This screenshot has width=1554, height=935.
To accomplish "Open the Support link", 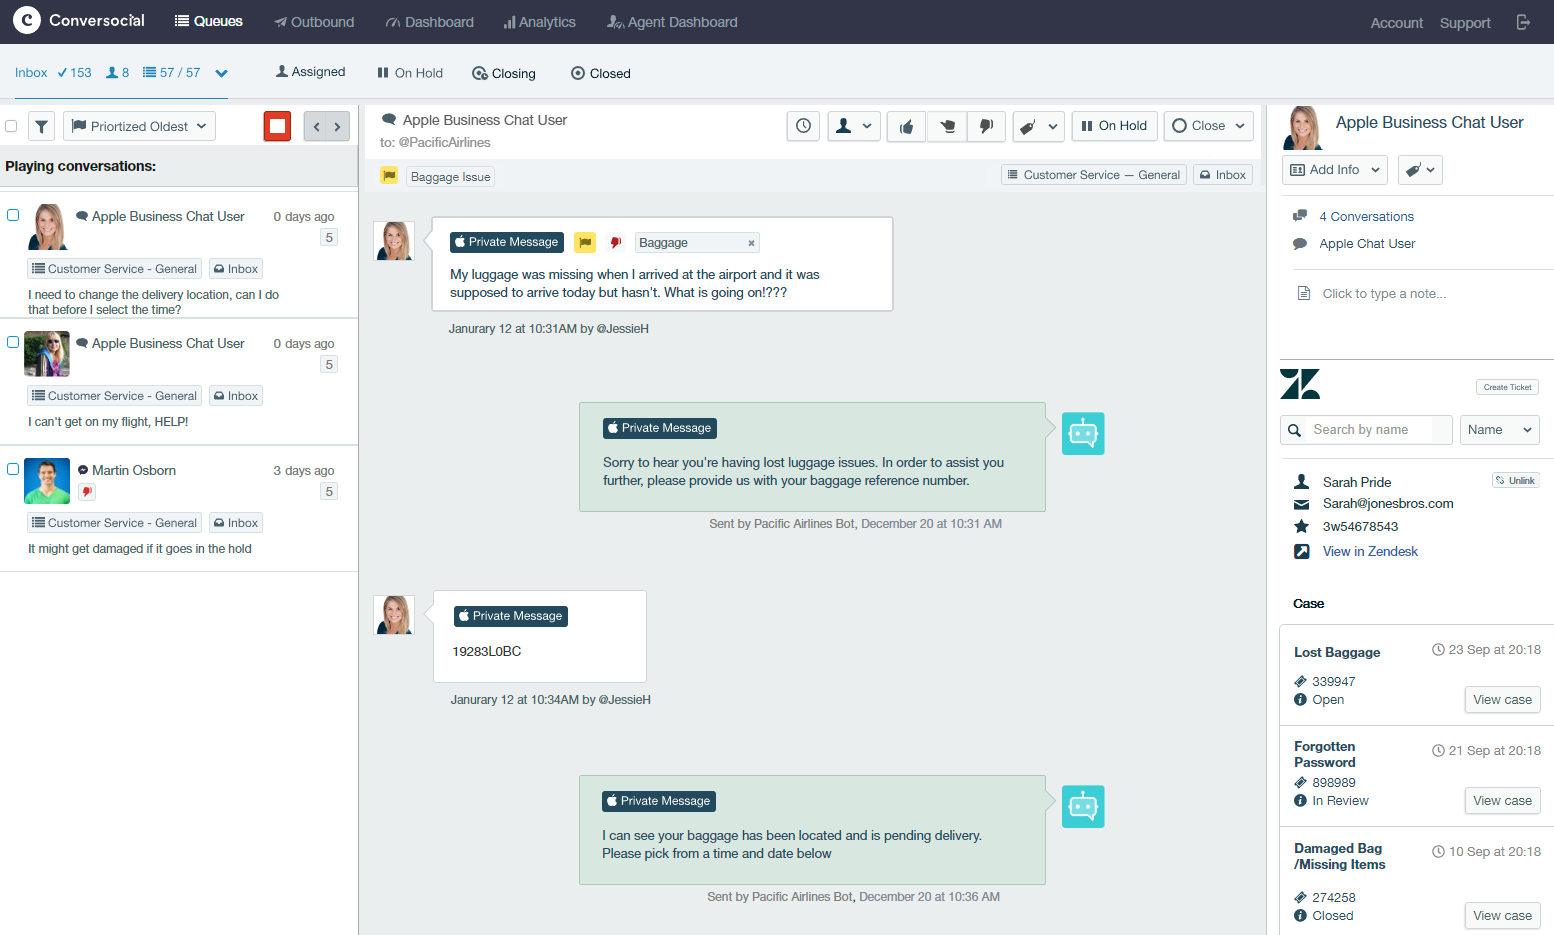I will (x=1465, y=23).
